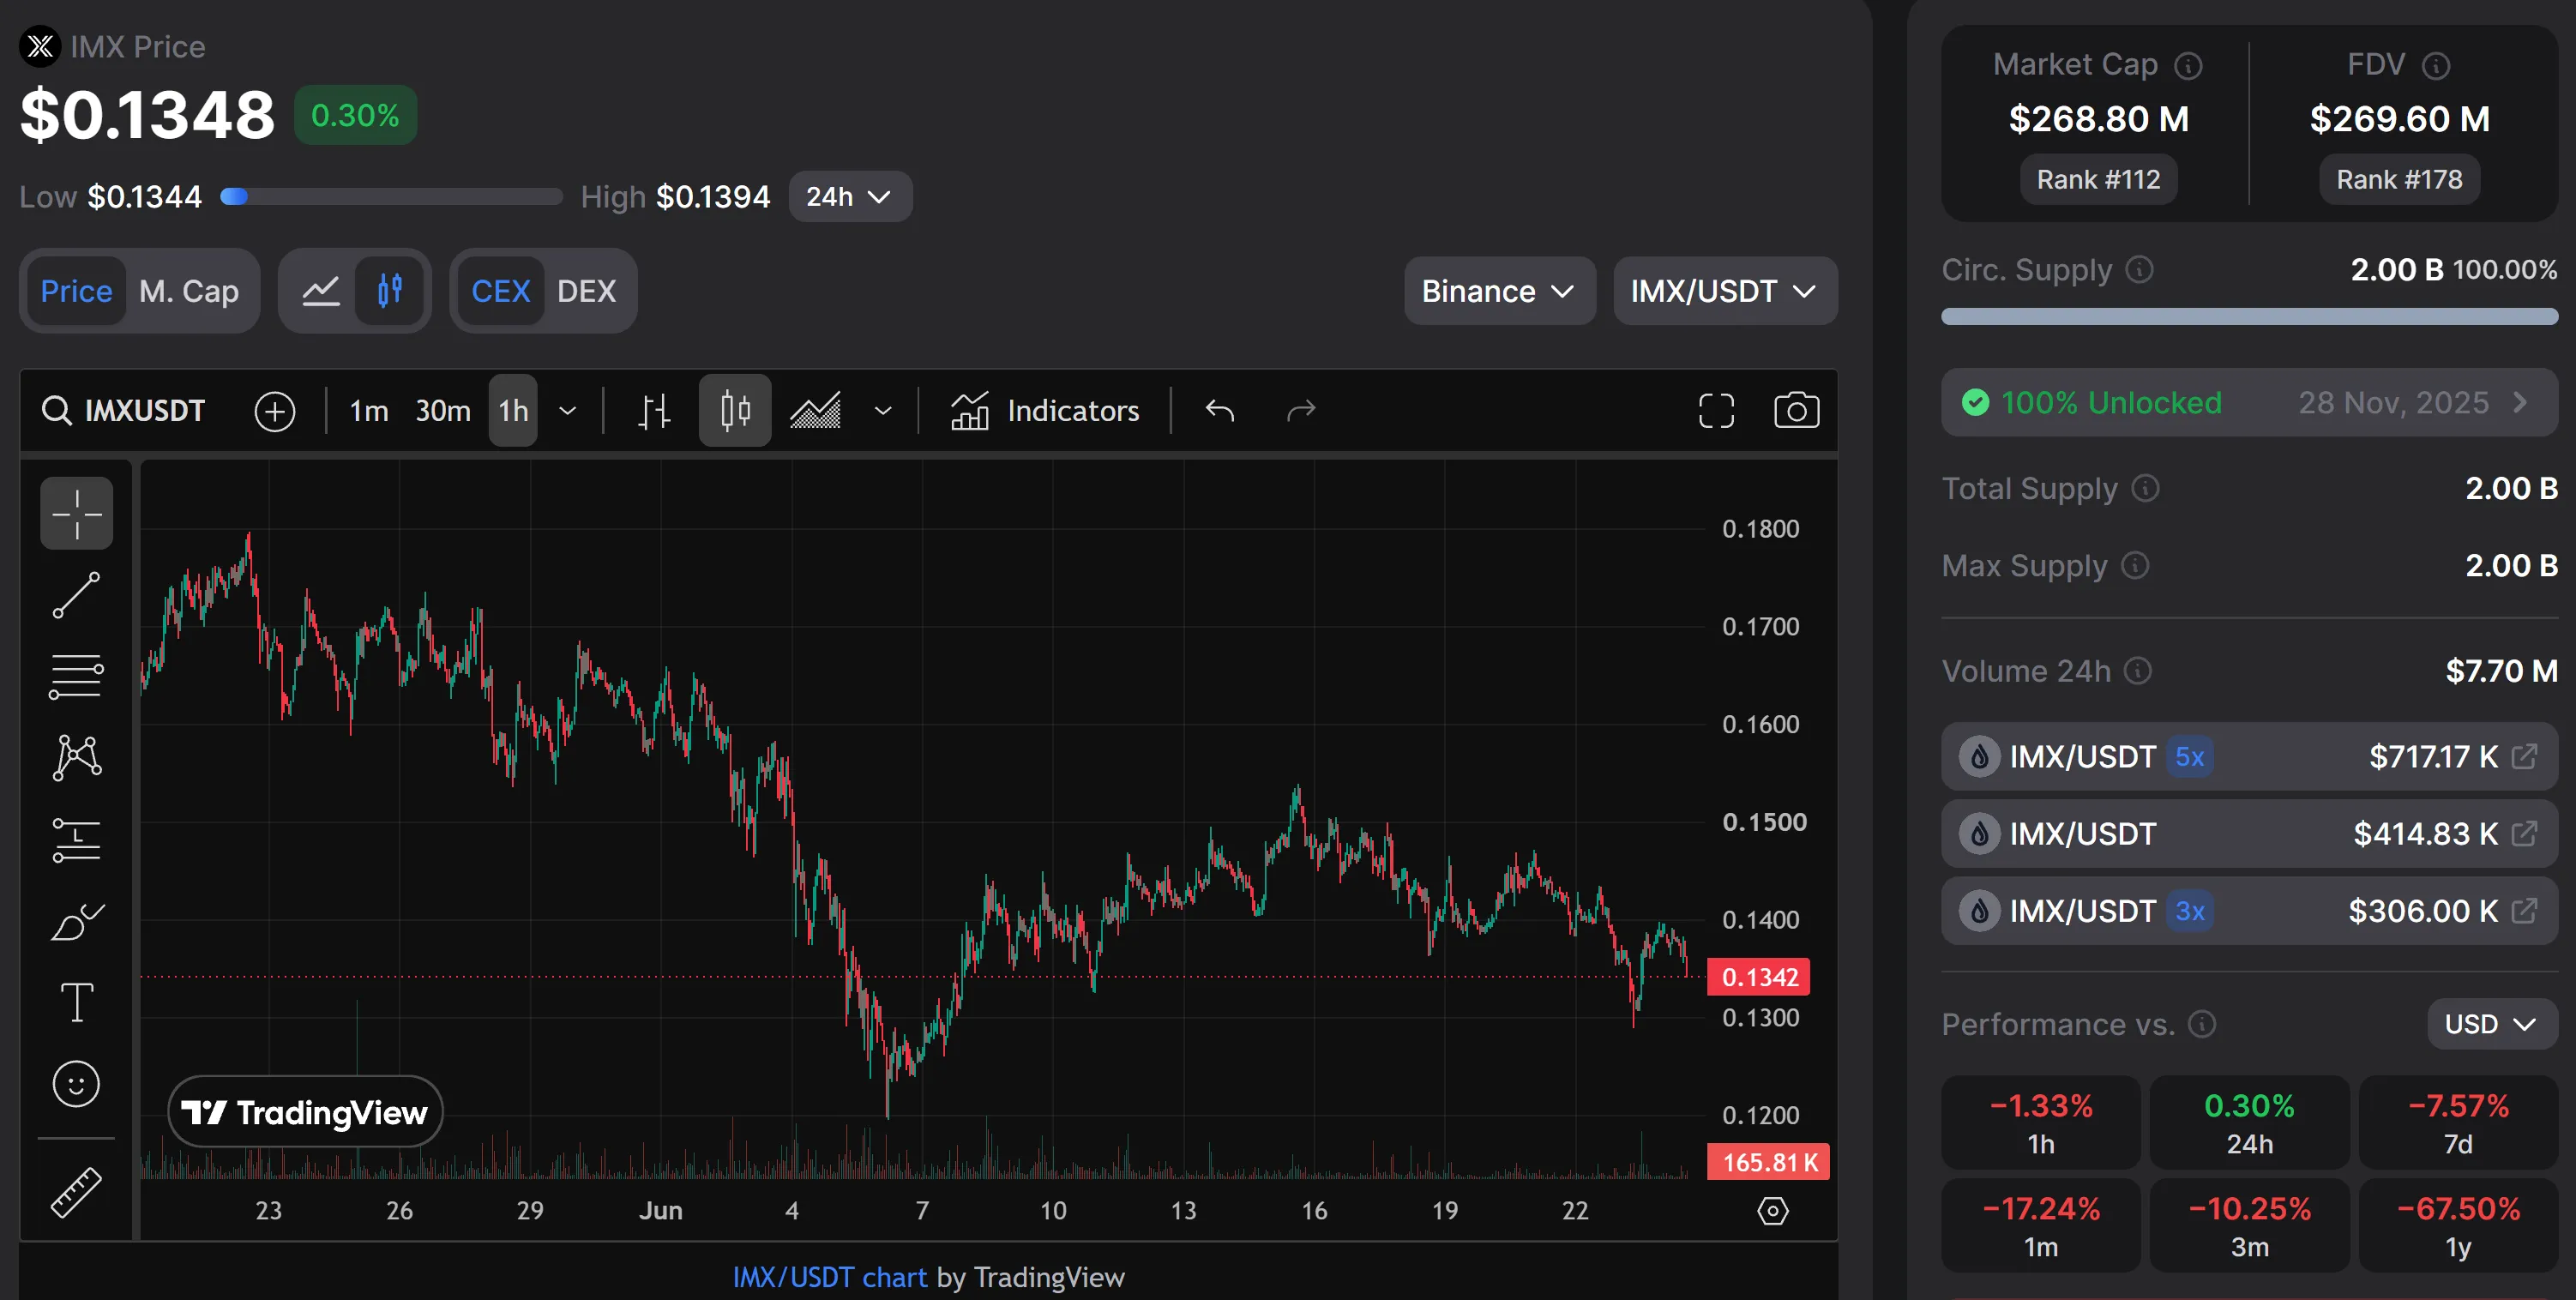Expand more chart styles chevron

[x=882, y=411]
